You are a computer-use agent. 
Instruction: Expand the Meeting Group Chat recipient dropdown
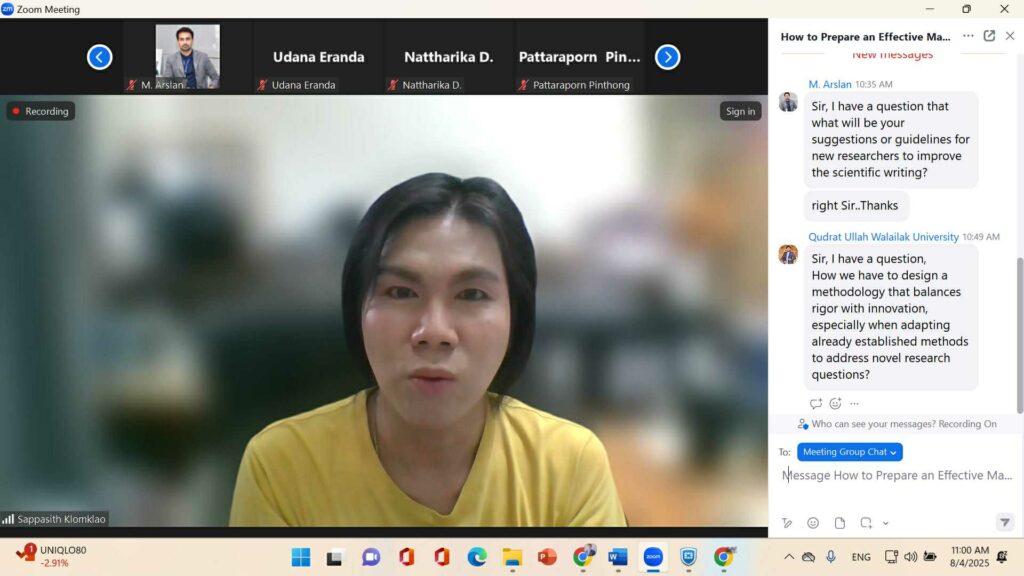(x=850, y=452)
